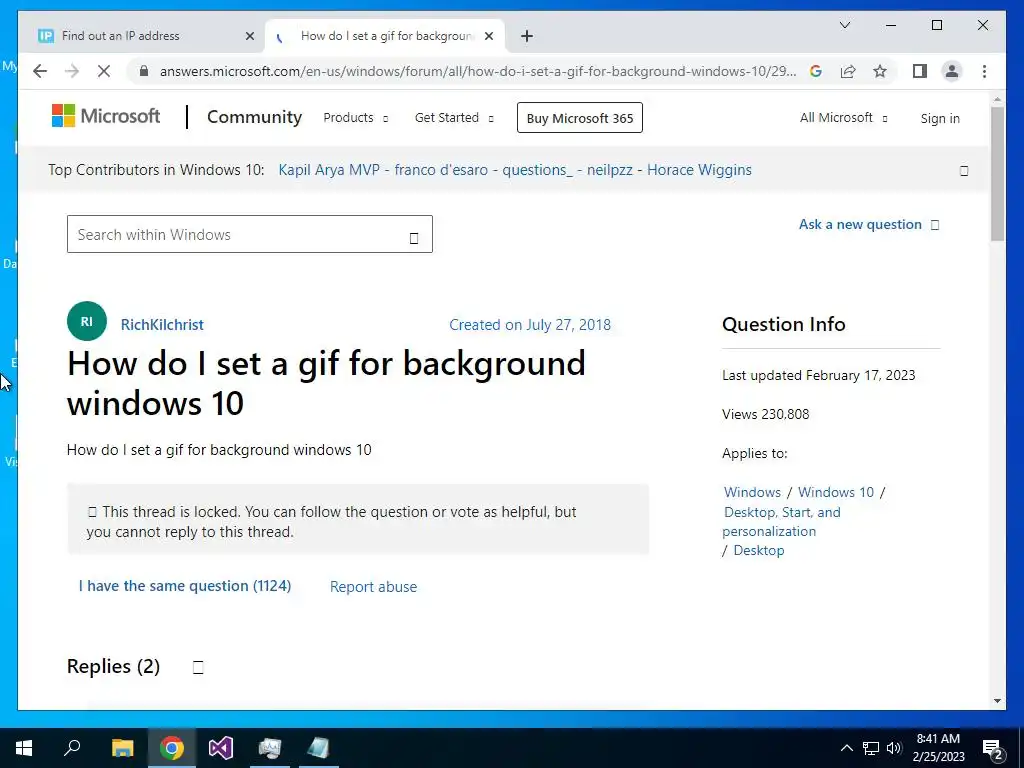
Task: Close the 'Find out an IP address' tab
Action: tap(249, 36)
